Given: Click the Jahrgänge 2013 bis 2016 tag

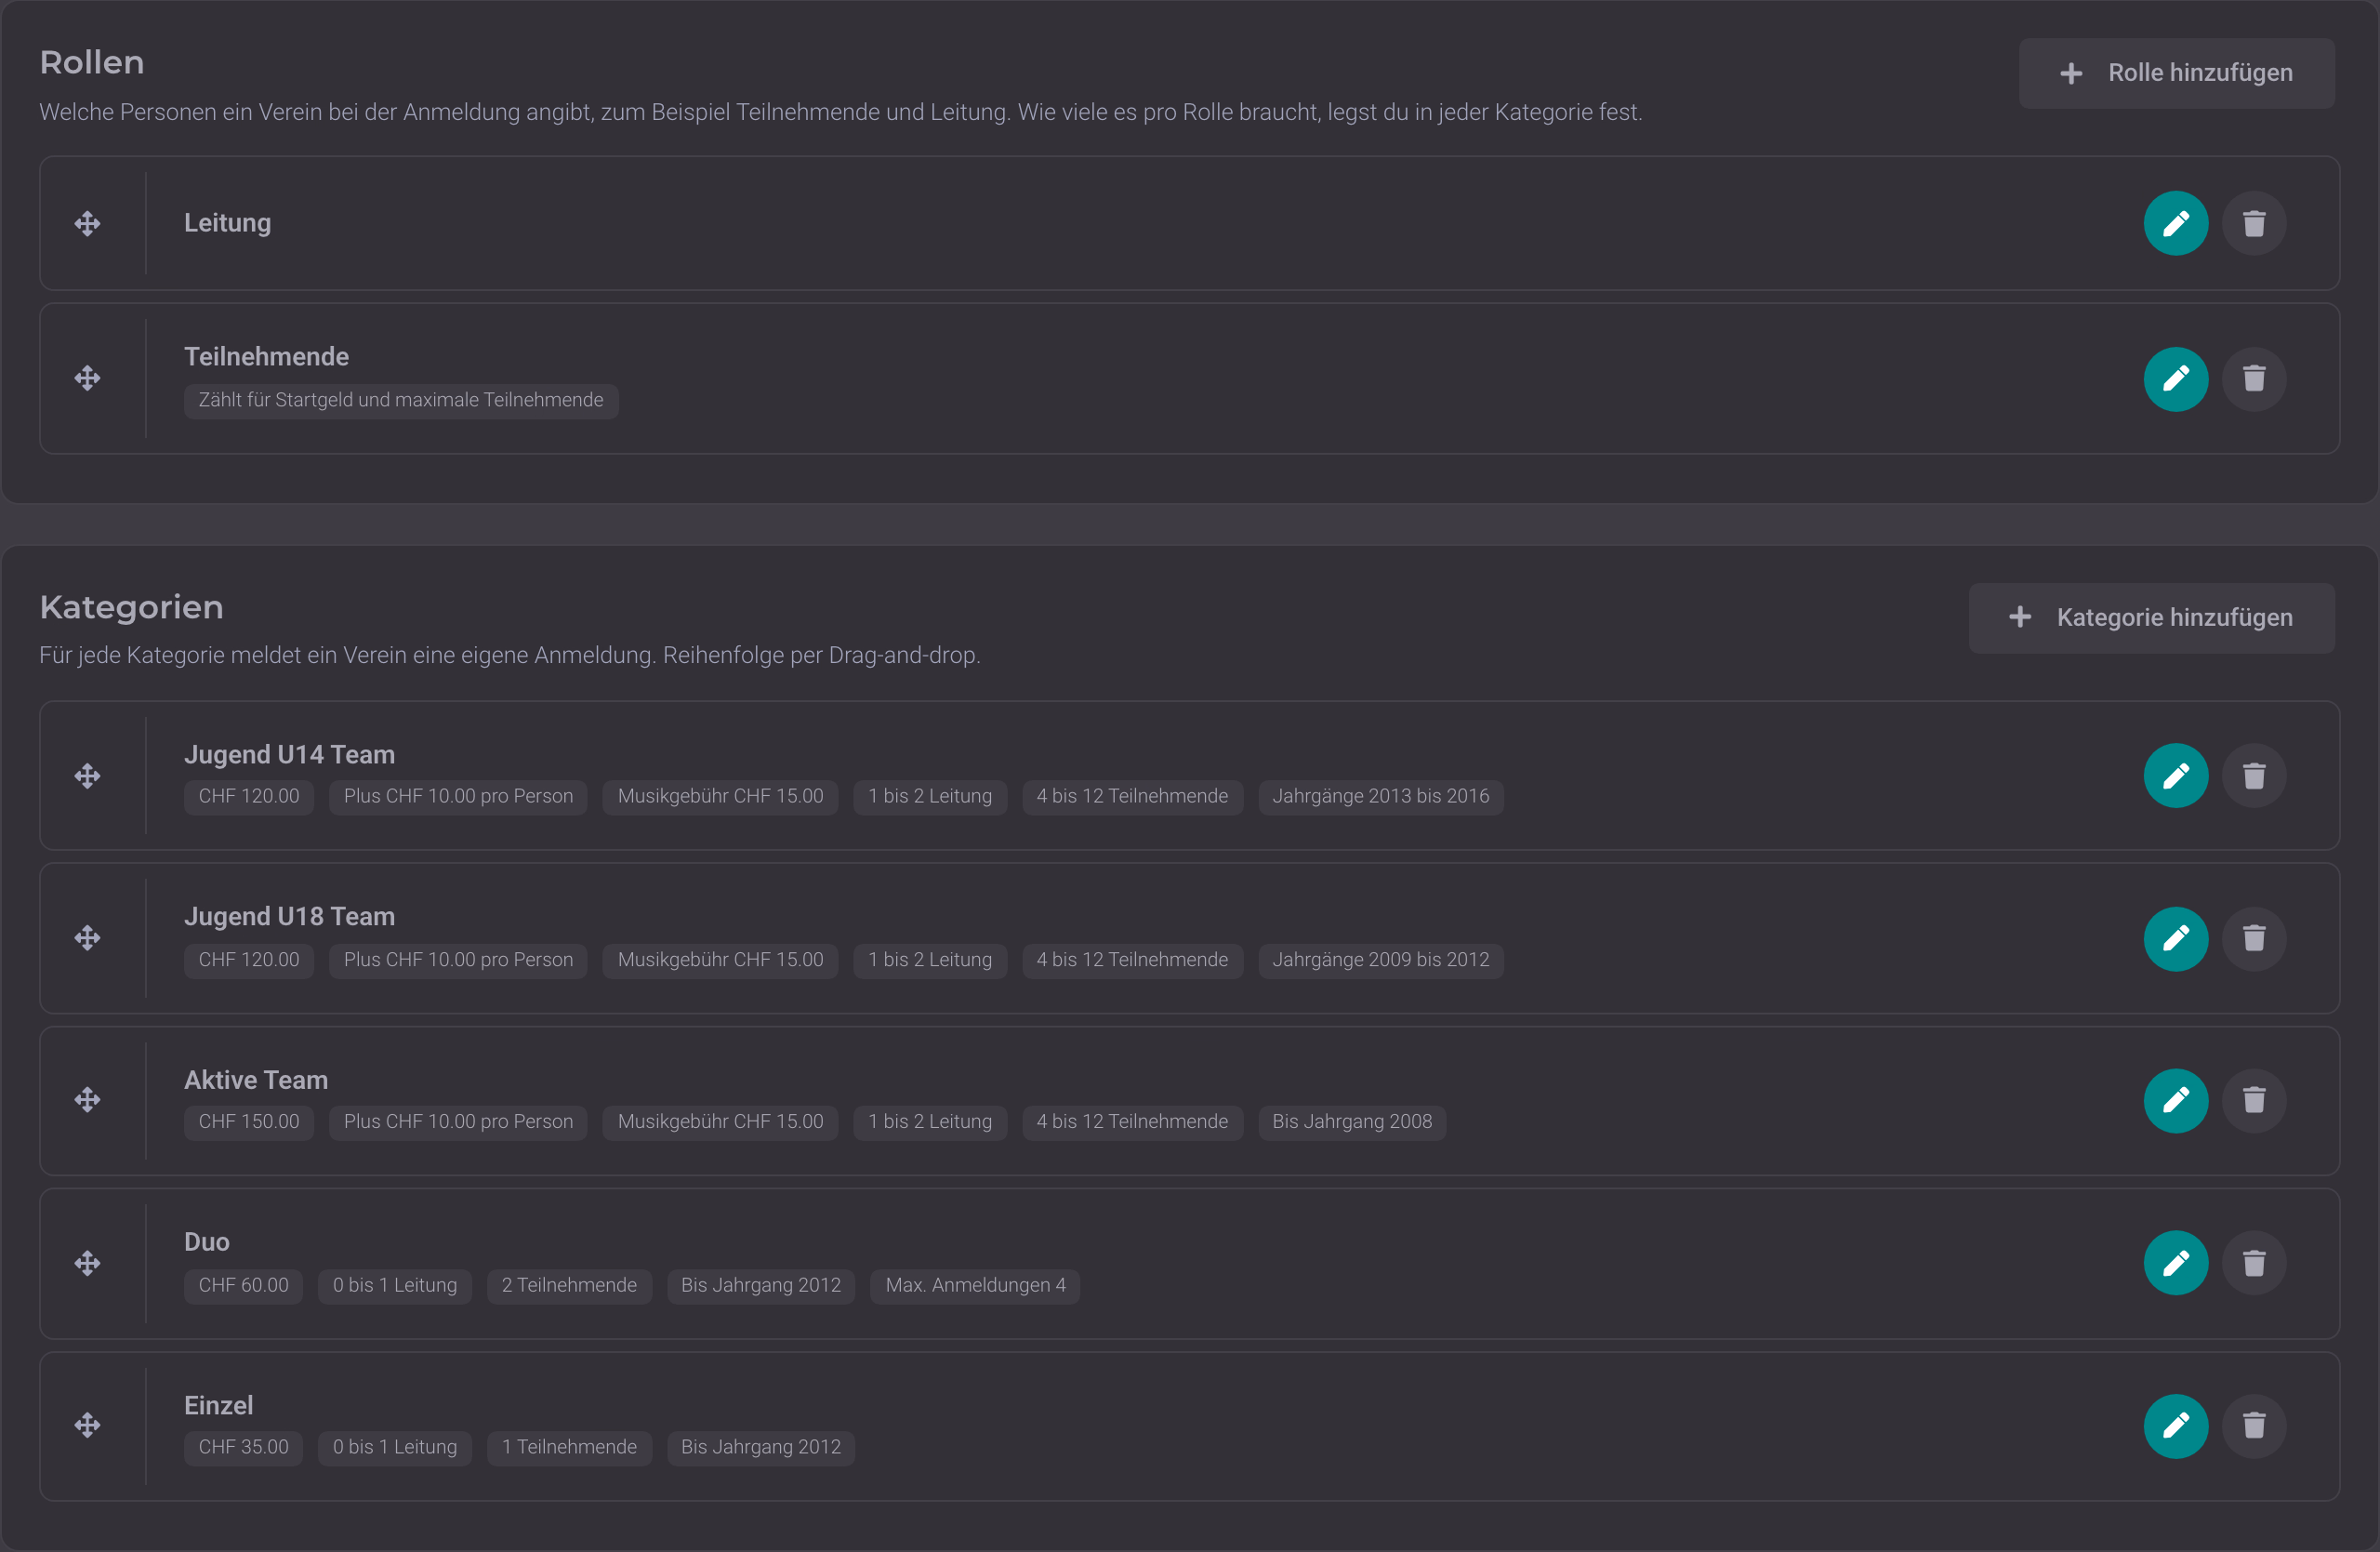Looking at the screenshot, I should tap(1380, 797).
